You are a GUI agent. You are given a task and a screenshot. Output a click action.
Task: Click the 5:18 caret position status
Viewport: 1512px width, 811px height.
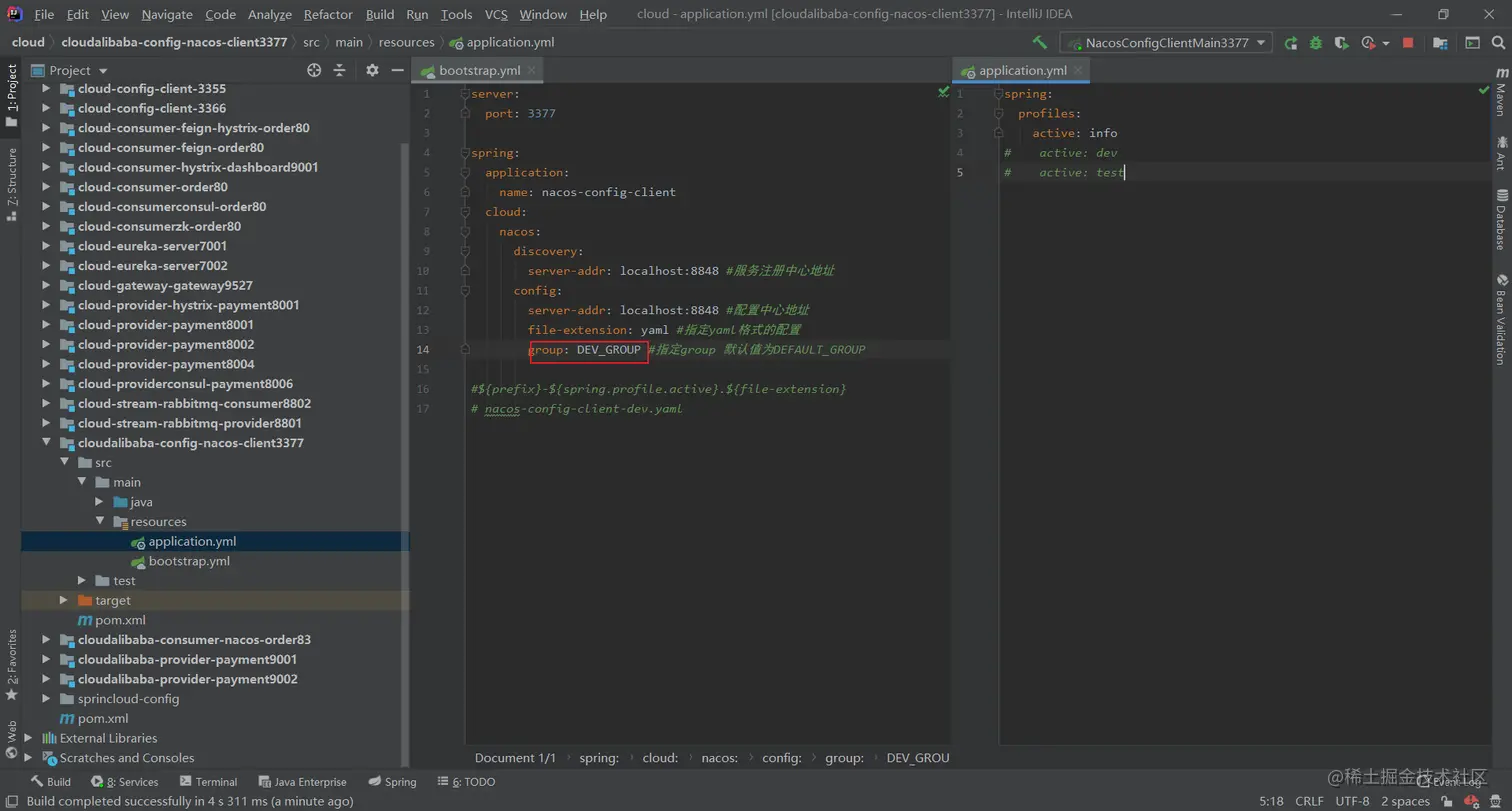pos(1271,801)
